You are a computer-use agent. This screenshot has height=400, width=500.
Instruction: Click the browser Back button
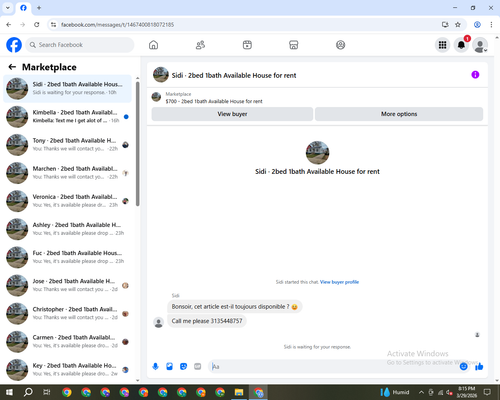tap(9, 25)
